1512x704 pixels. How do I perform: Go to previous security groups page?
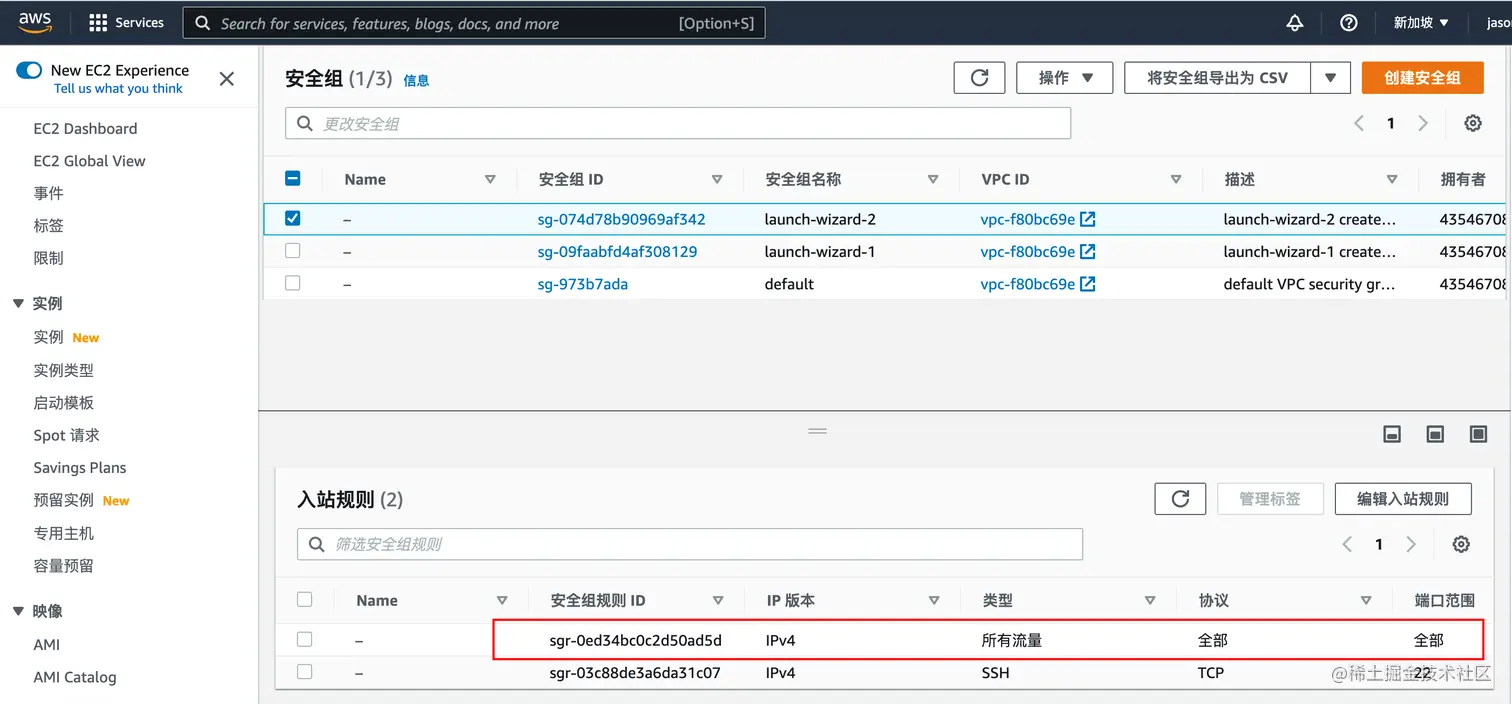[1359, 123]
